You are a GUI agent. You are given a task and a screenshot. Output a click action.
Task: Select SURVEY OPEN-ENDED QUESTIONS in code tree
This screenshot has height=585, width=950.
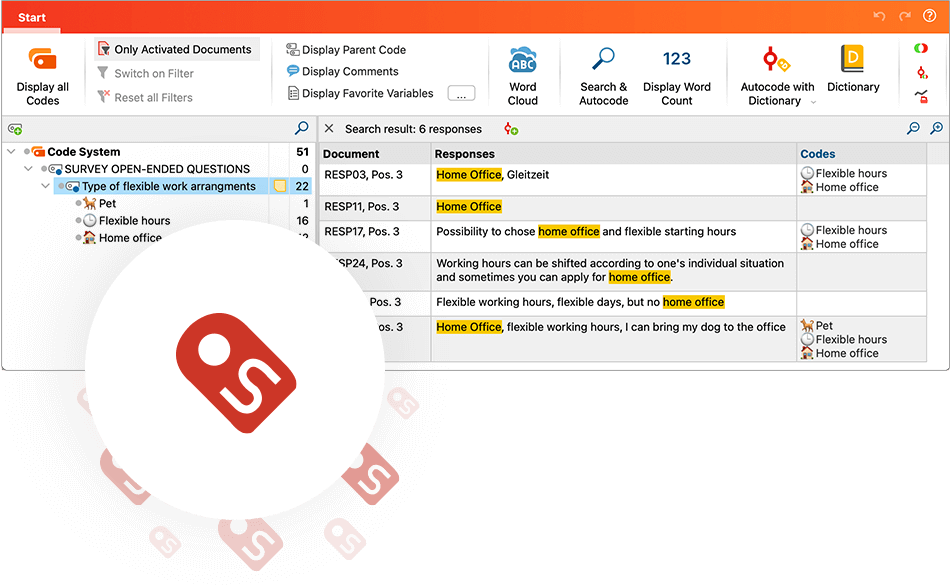(157, 169)
